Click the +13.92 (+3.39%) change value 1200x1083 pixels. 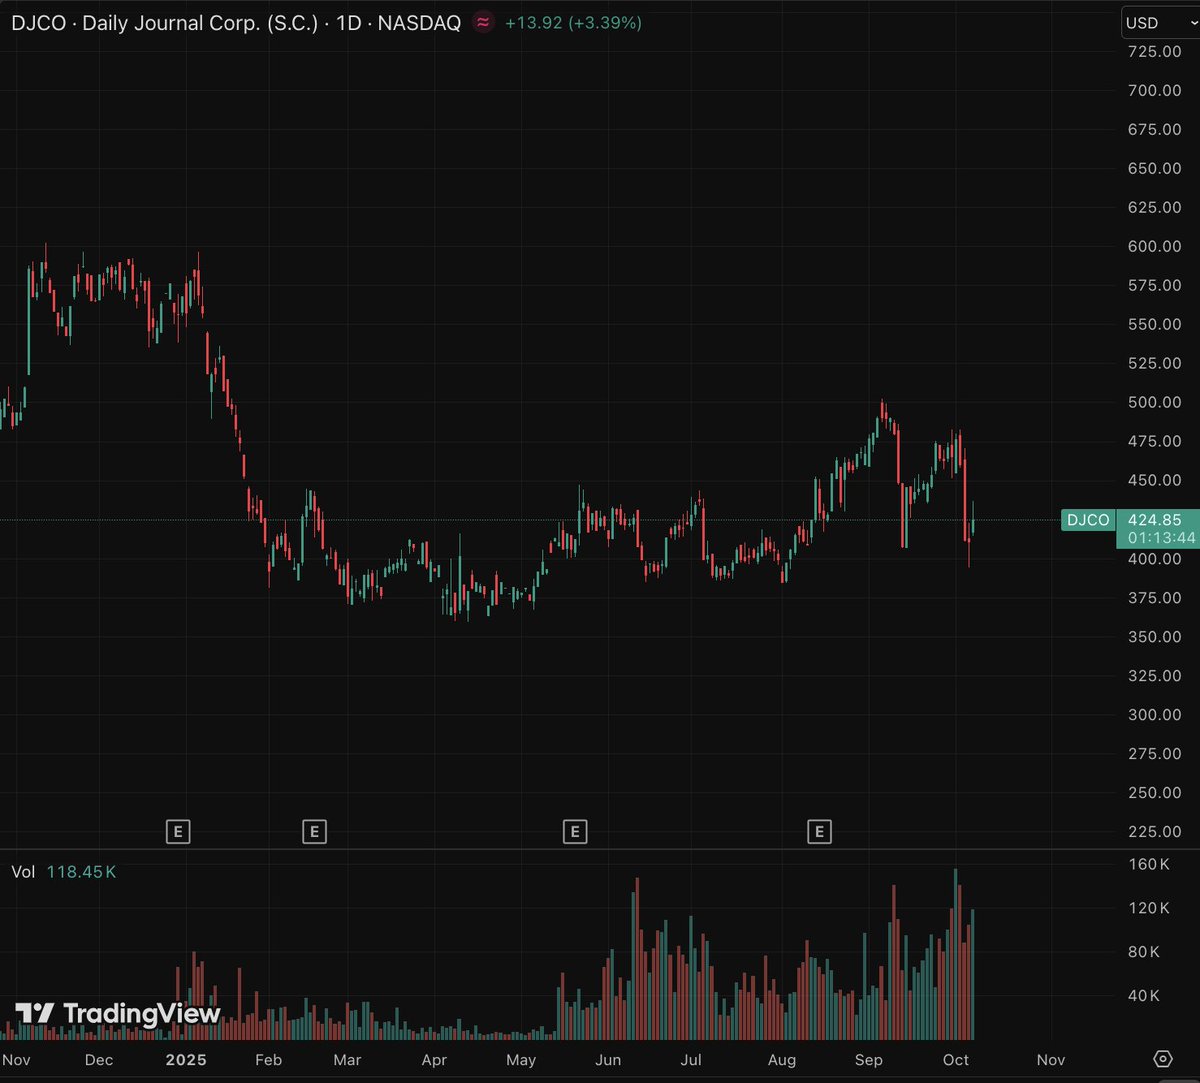573,22
